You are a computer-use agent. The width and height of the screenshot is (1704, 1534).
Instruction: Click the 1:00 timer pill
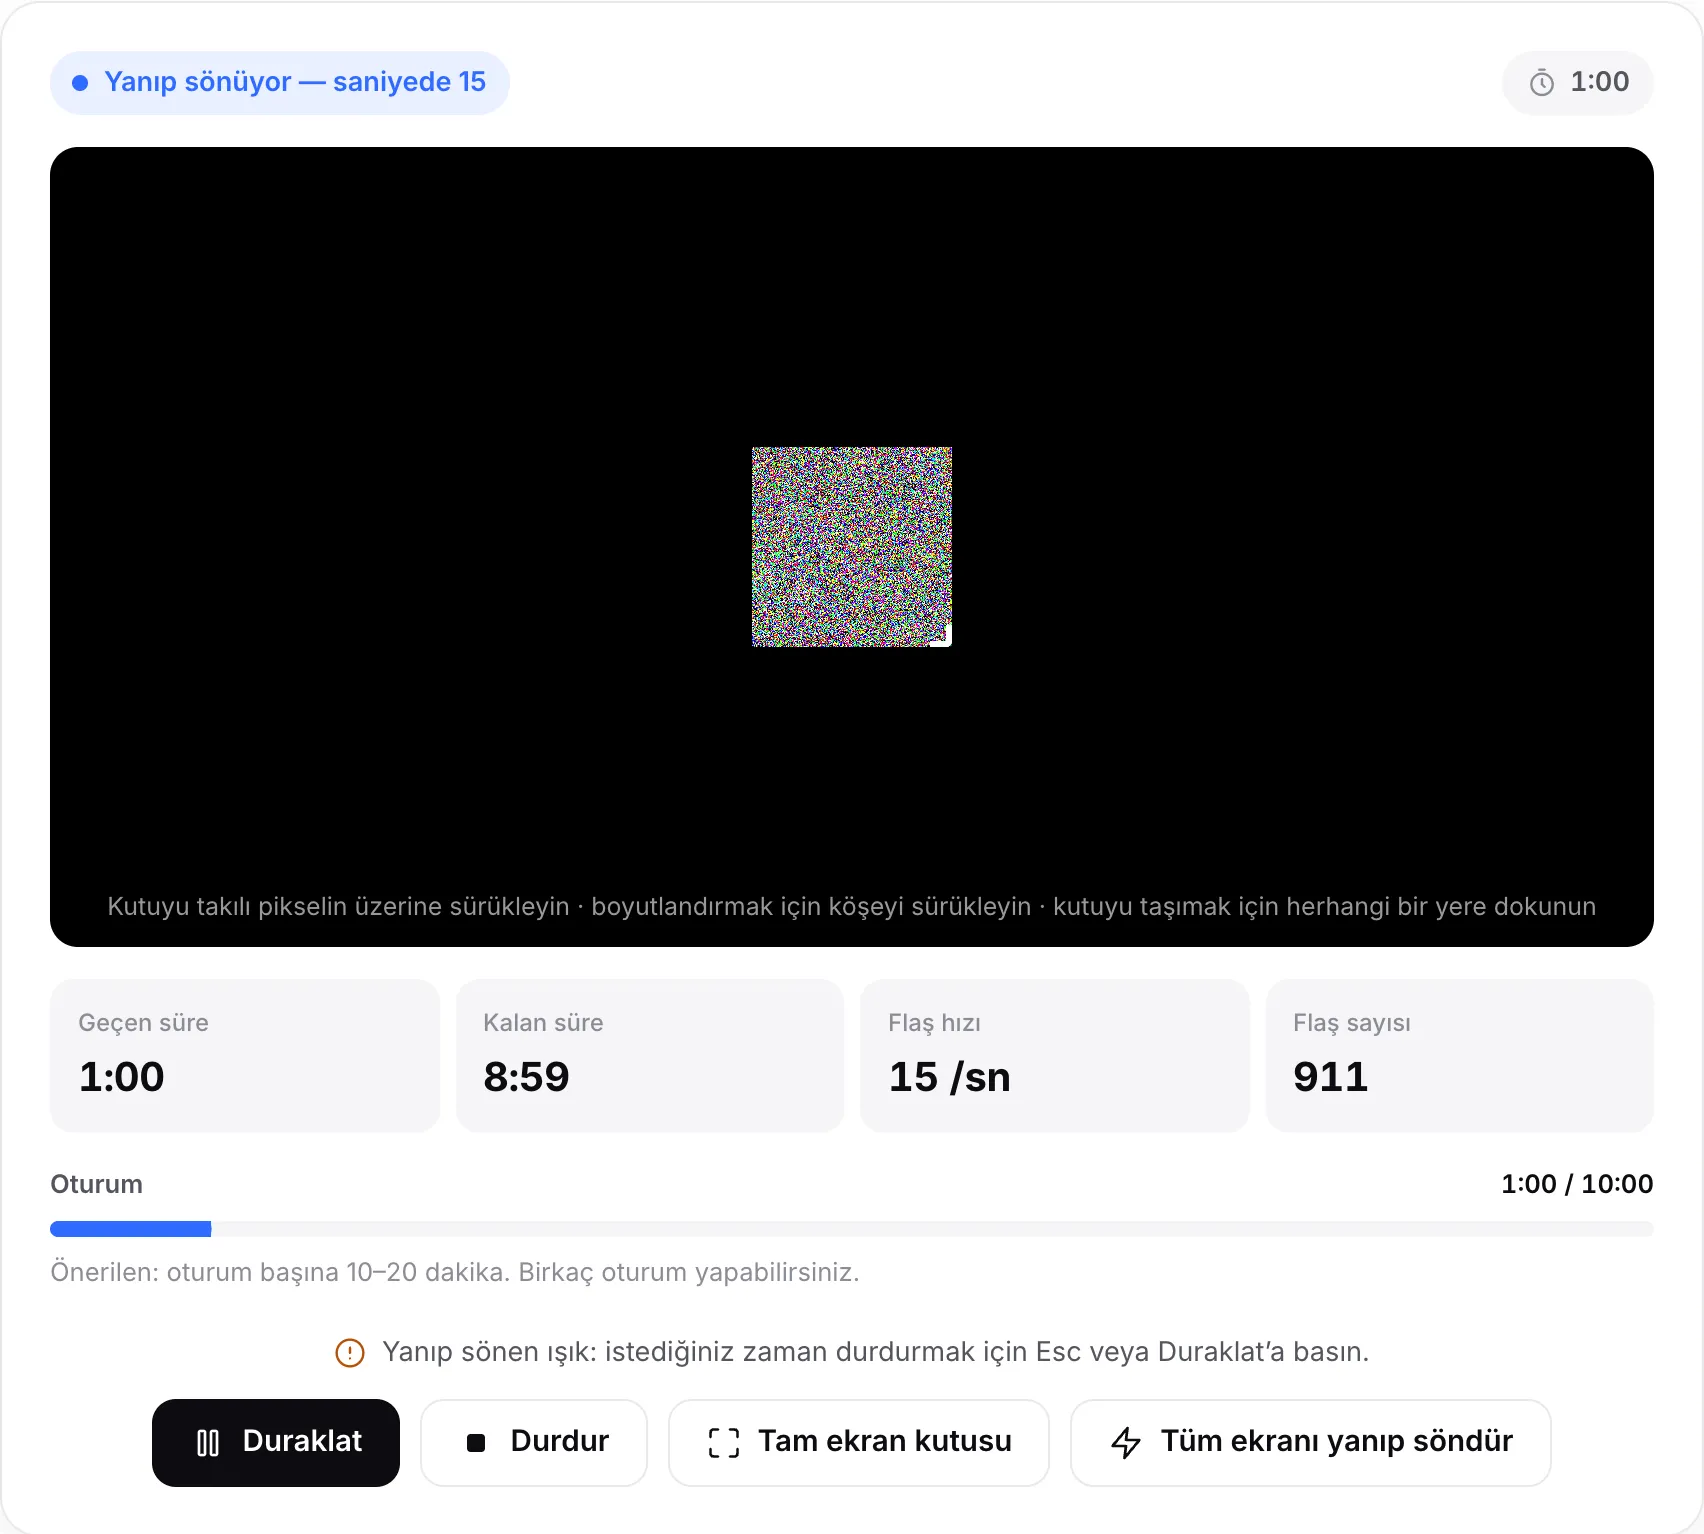point(1578,83)
